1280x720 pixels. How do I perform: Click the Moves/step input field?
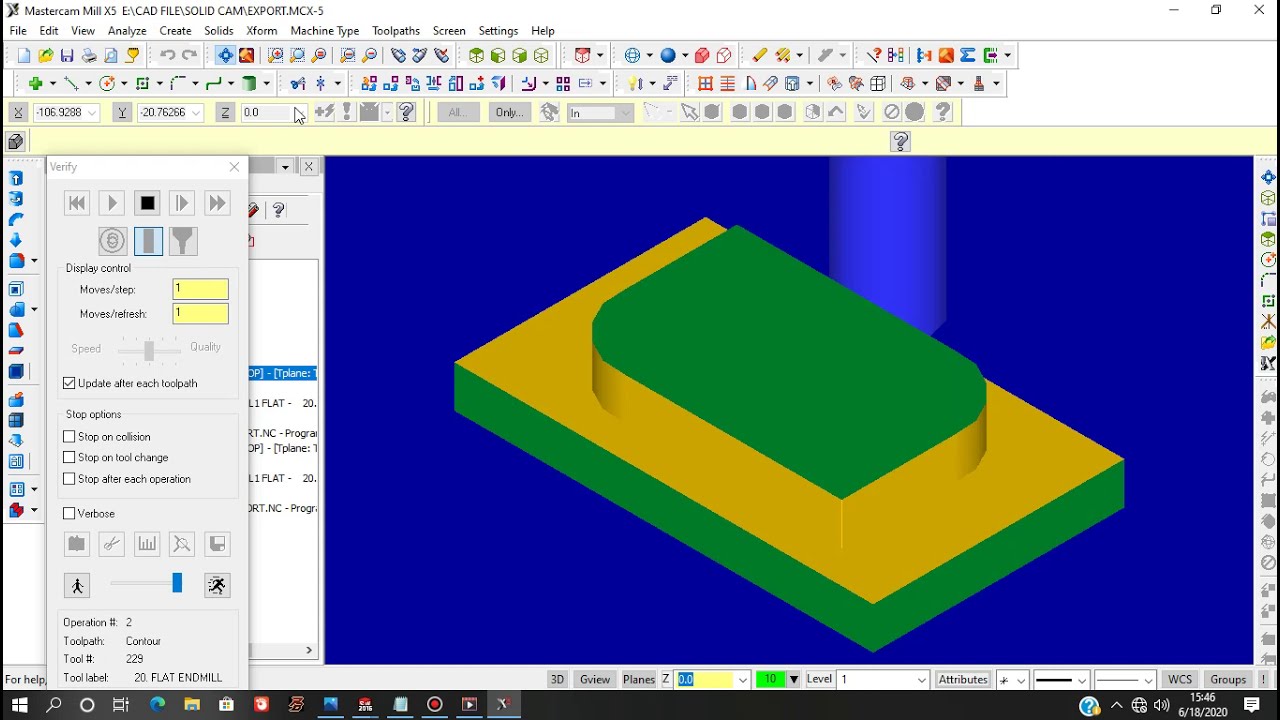pyautogui.click(x=200, y=289)
